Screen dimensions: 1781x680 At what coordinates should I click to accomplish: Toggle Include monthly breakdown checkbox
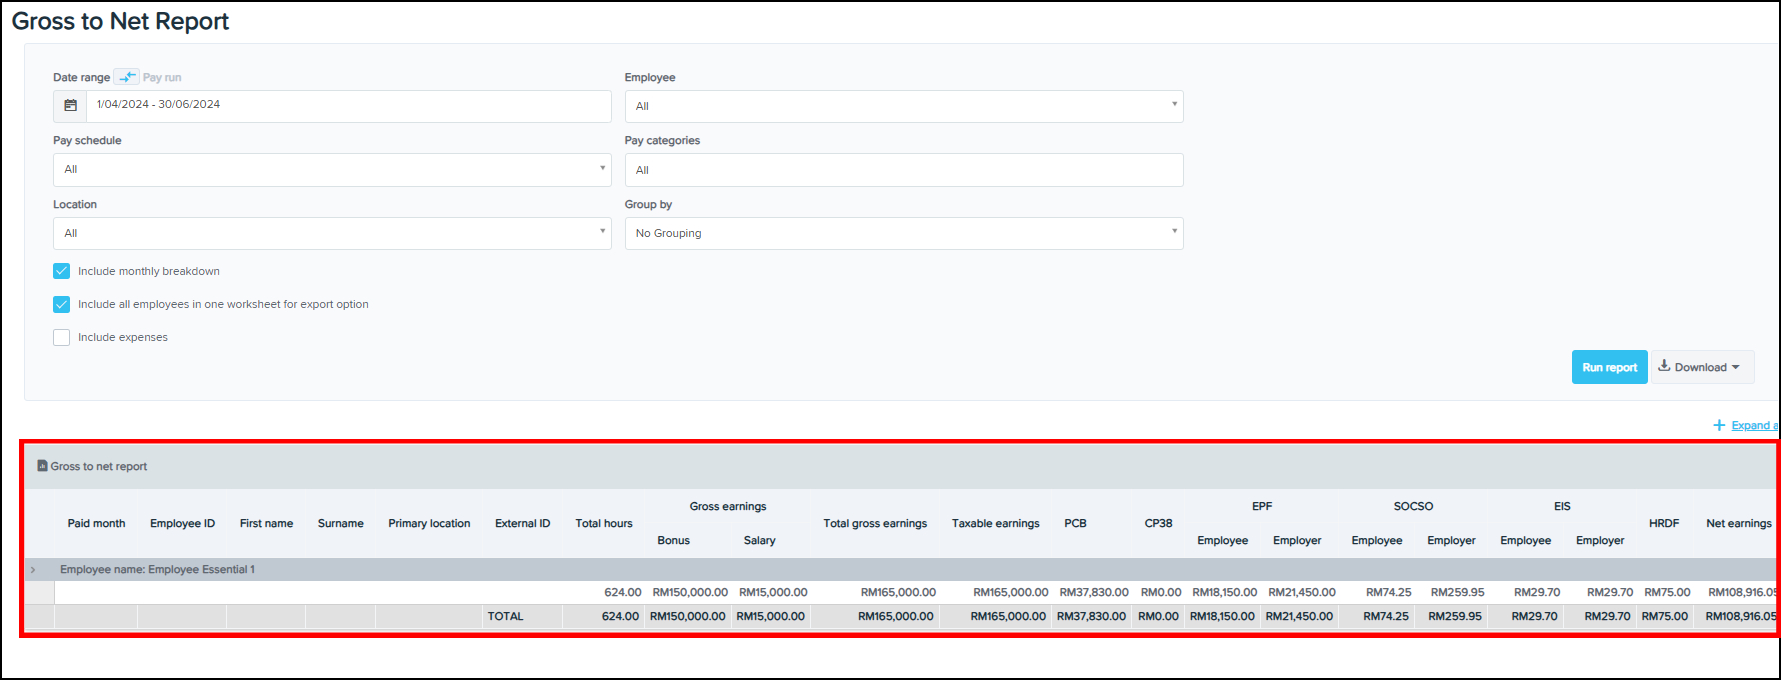click(62, 271)
